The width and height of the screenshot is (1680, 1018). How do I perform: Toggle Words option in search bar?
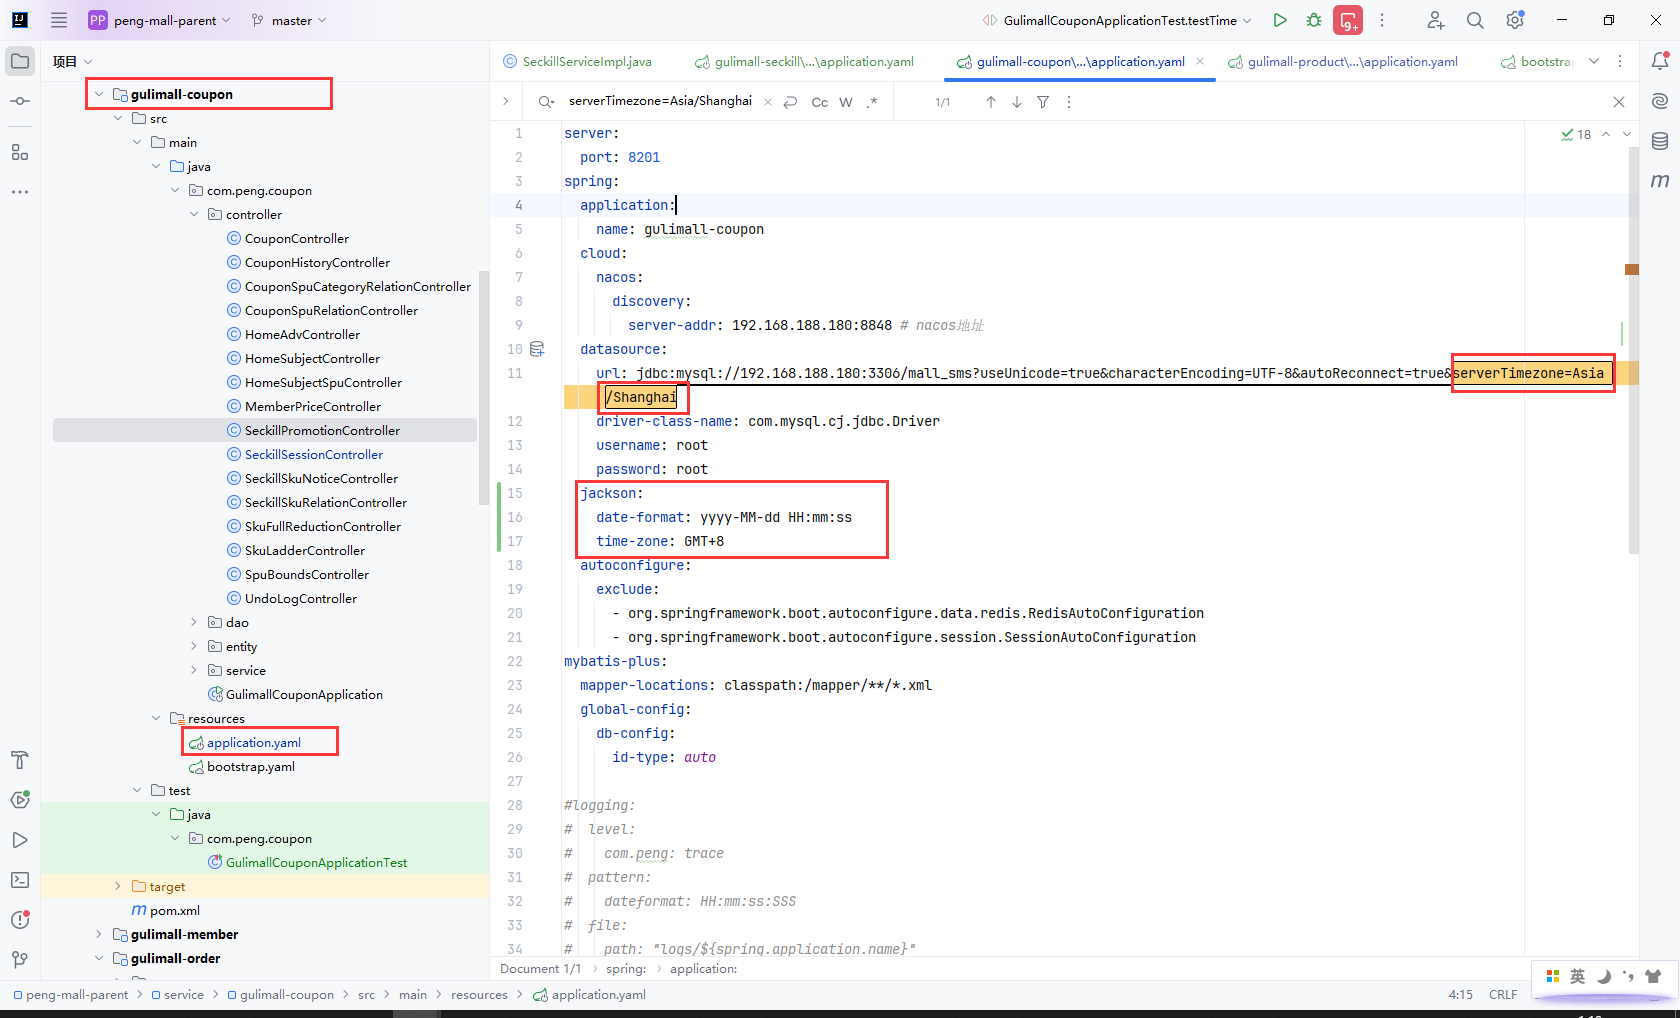(x=846, y=102)
